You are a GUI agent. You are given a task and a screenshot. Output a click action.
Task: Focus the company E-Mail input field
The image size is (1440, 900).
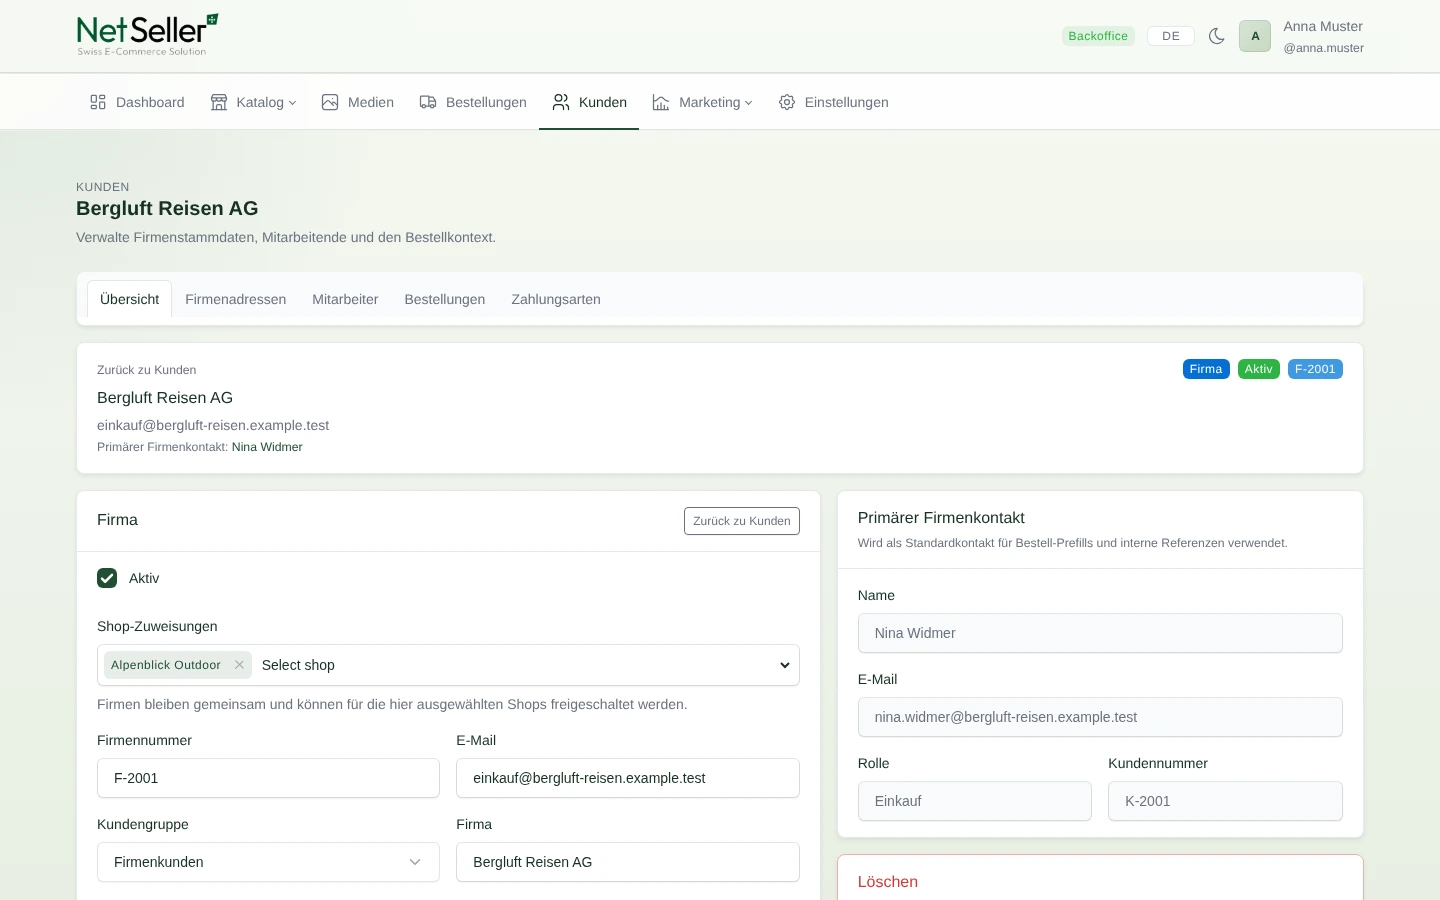pyautogui.click(x=628, y=778)
